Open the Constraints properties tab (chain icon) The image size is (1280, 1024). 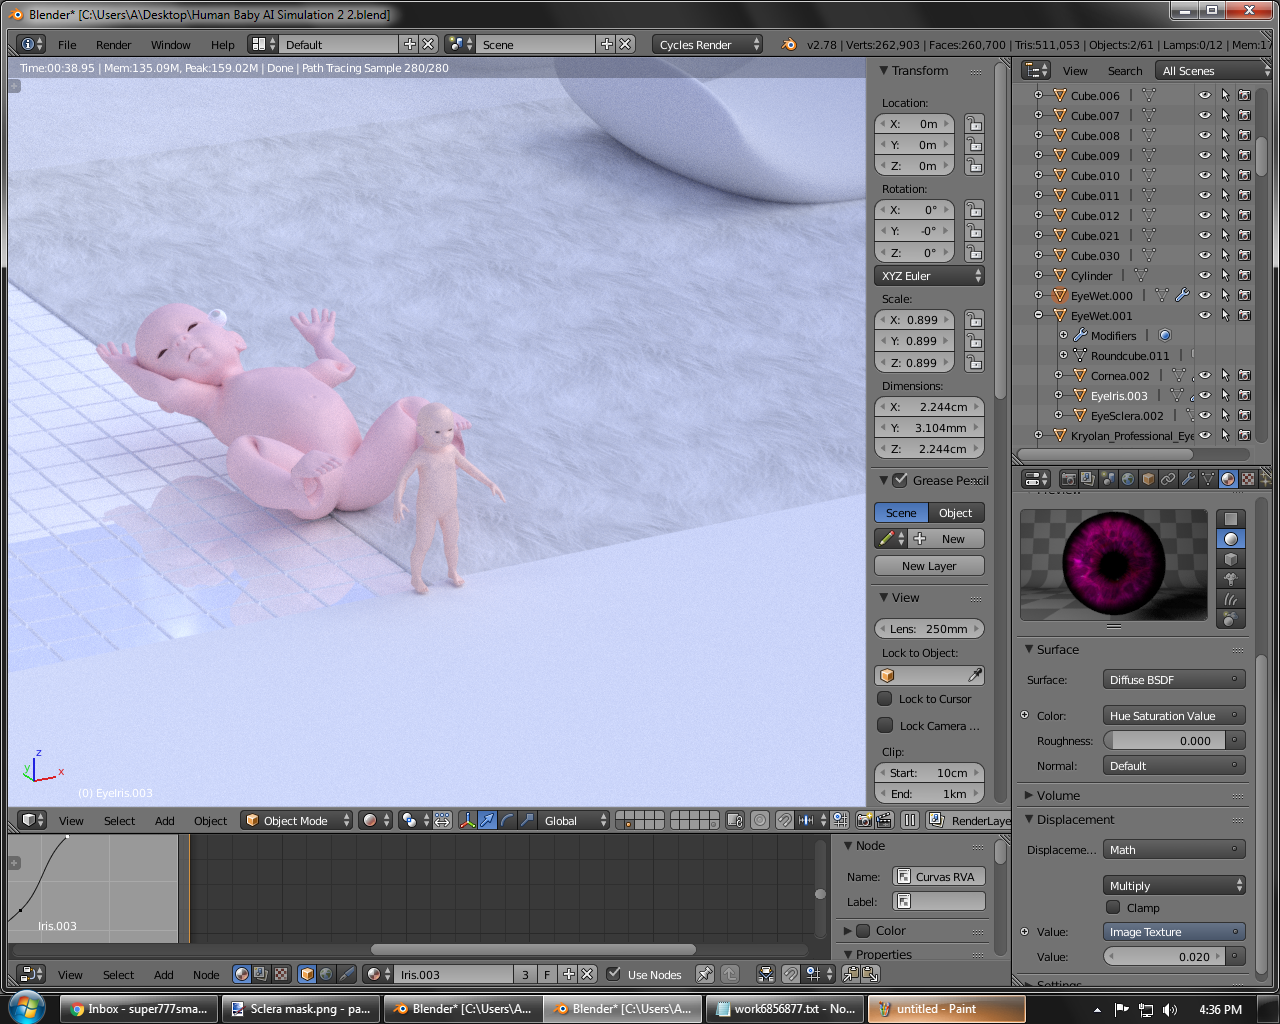pyautogui.click(x=1168, y=479)
